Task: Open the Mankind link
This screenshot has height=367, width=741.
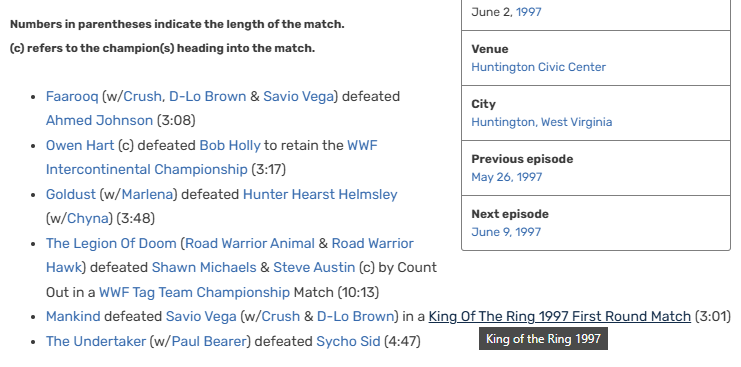Action: click(73, 316)
